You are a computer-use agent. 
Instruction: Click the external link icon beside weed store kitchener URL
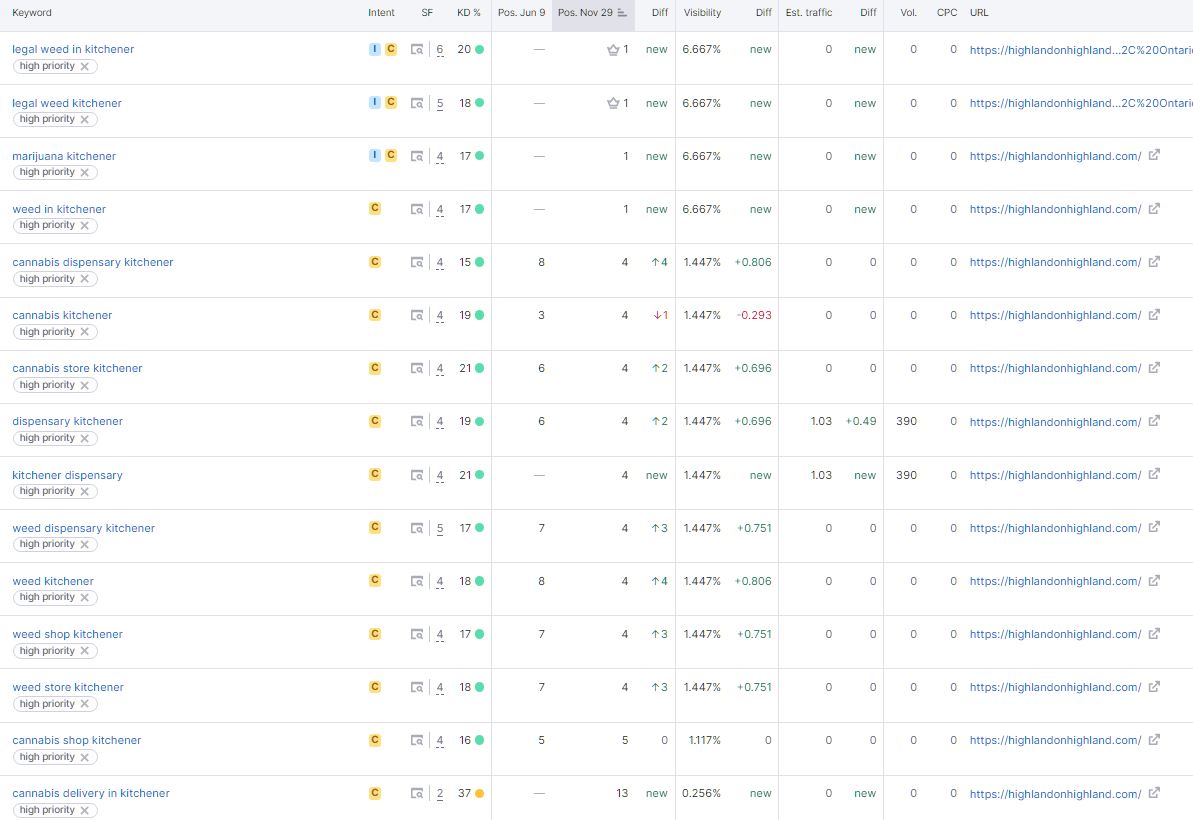[1154, 687]
